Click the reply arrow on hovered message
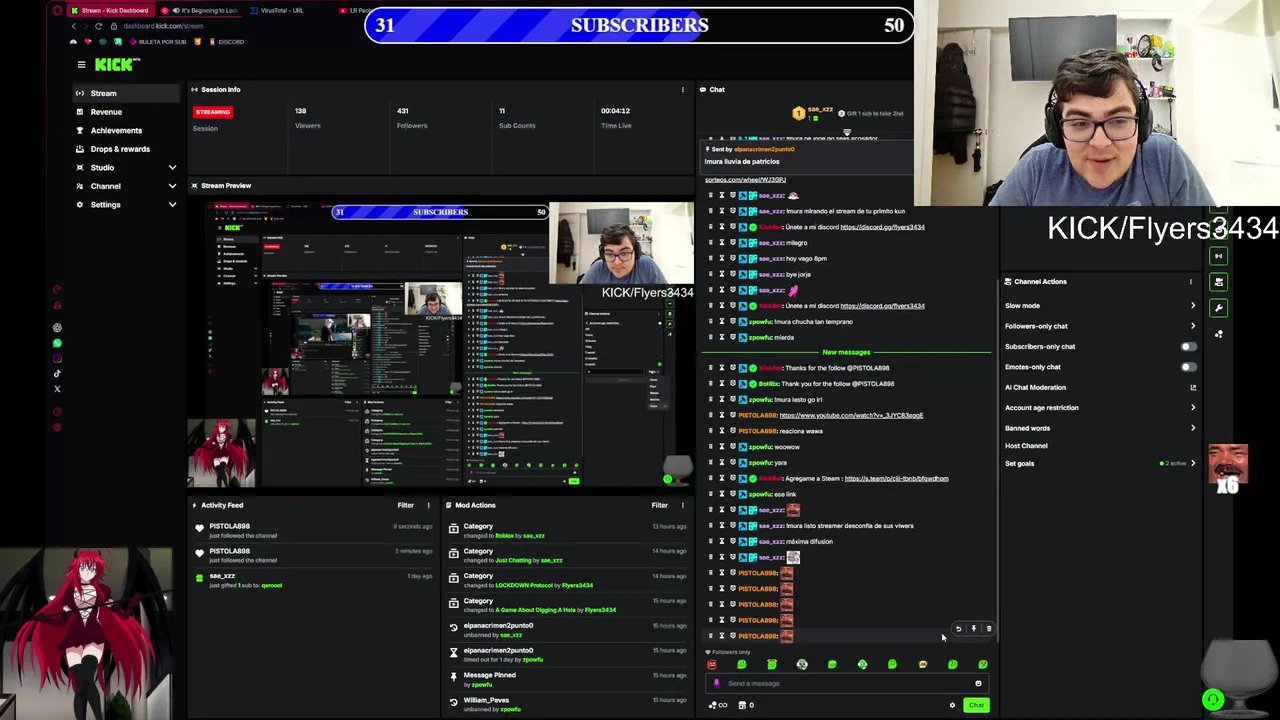Viewport: 1280px width, 720px height. point(958,629)
